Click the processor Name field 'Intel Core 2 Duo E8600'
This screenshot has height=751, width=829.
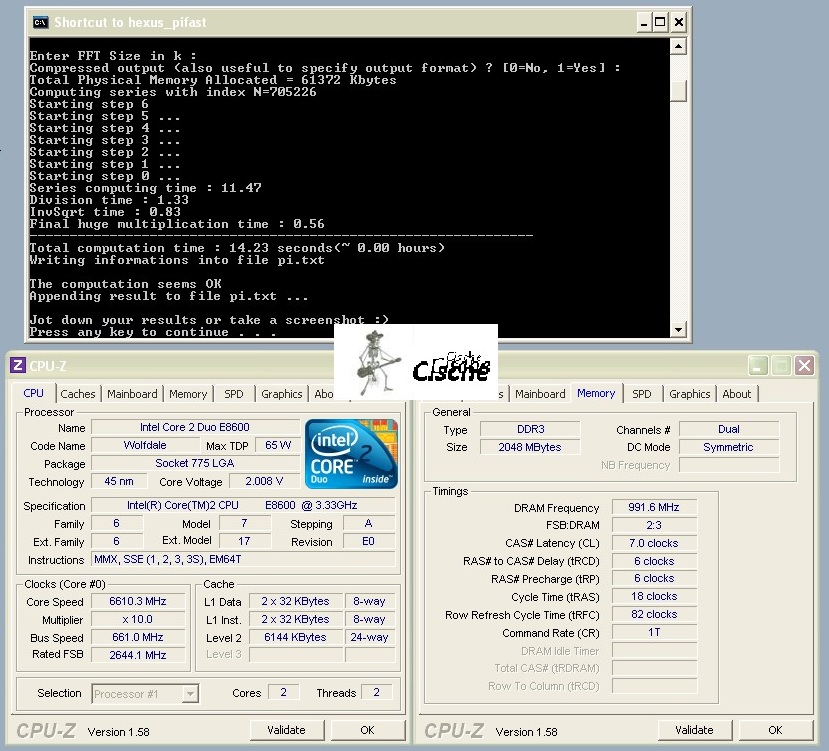(195, 427)
